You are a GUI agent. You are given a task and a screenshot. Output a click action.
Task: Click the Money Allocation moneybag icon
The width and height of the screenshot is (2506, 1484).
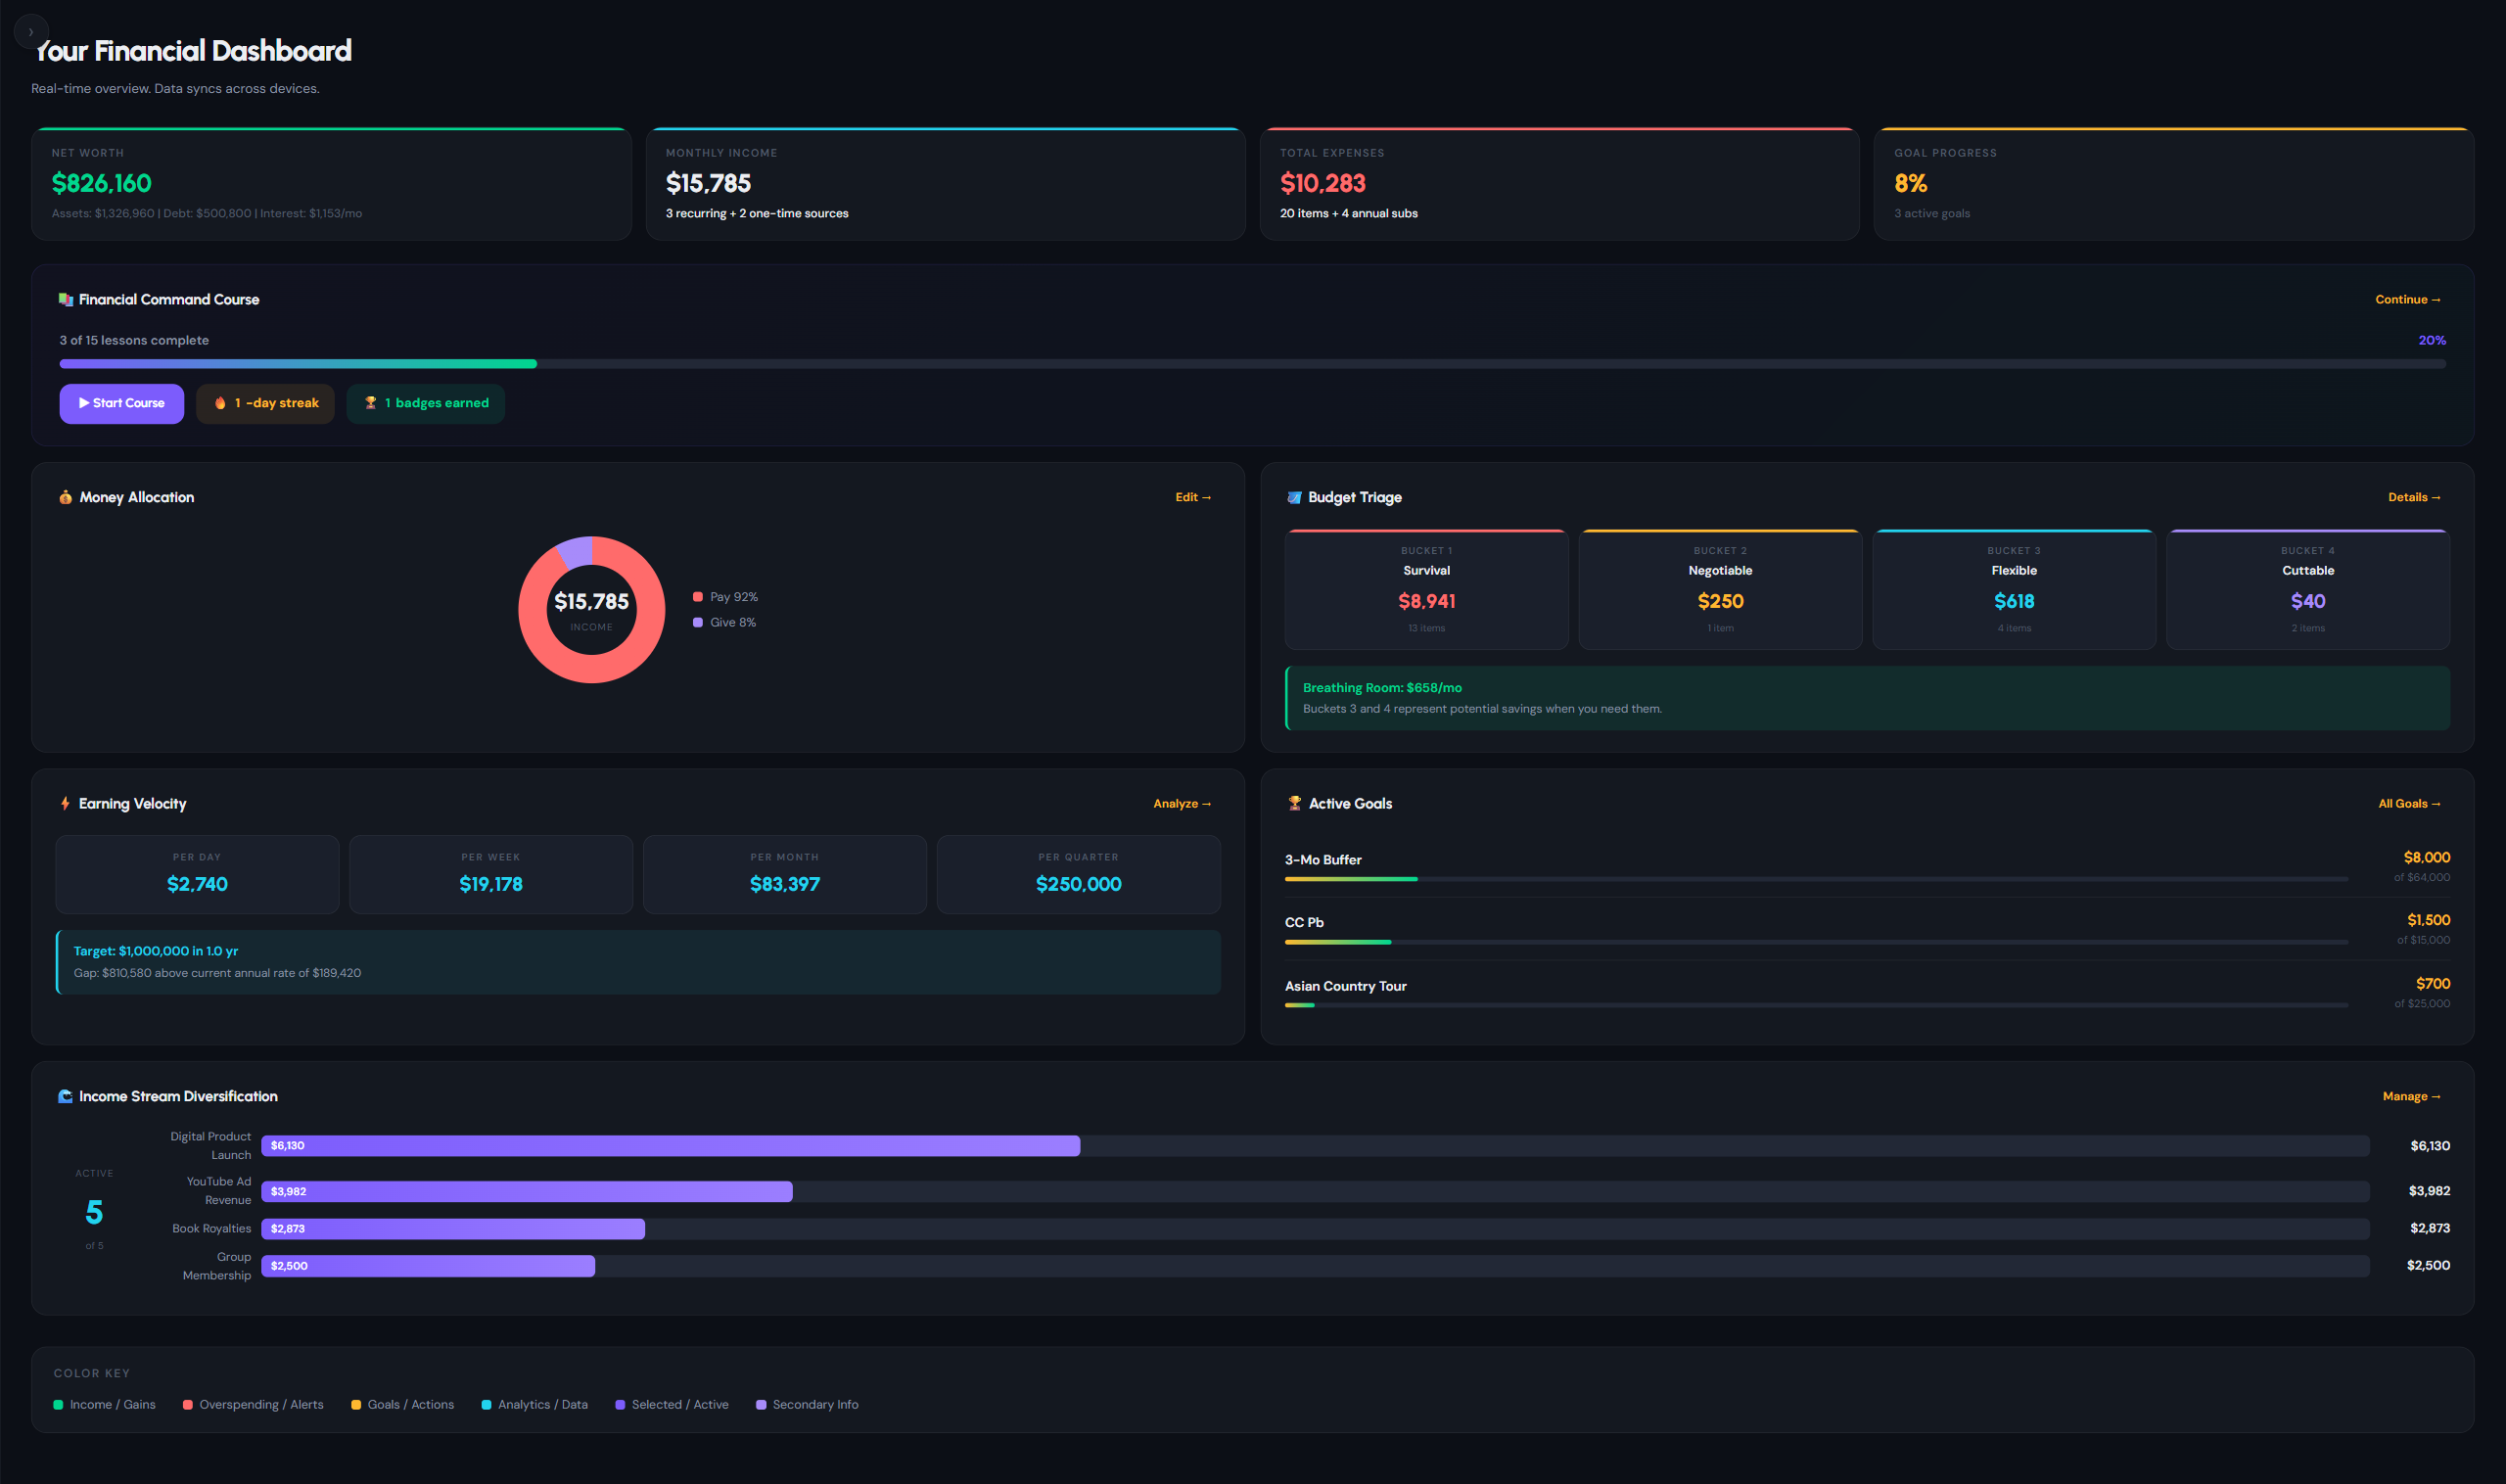pyautogui.click(x=64, y=496)
